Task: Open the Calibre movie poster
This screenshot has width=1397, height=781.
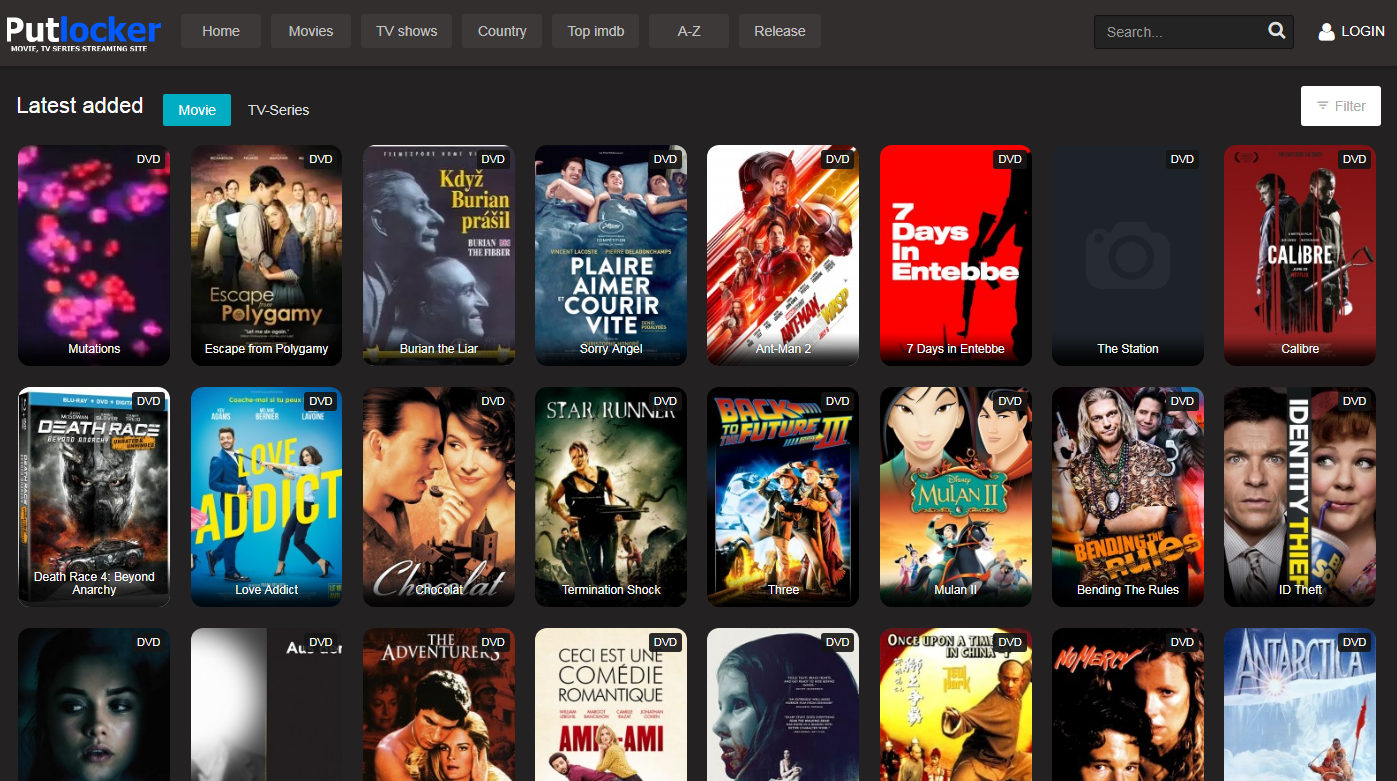Action: 1300,256
